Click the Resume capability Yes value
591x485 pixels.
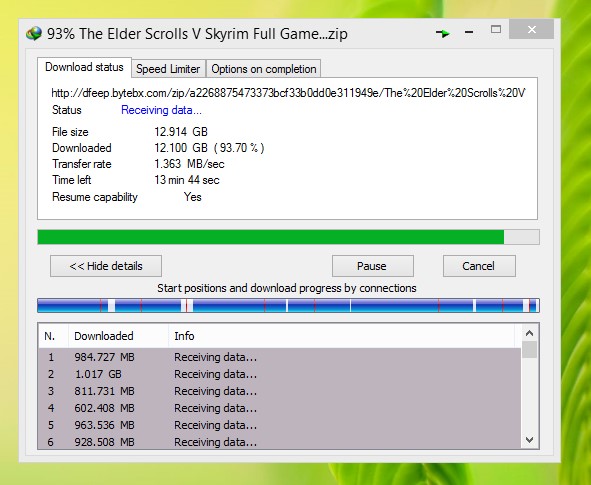pyautogui.click(x=193, y=197)
